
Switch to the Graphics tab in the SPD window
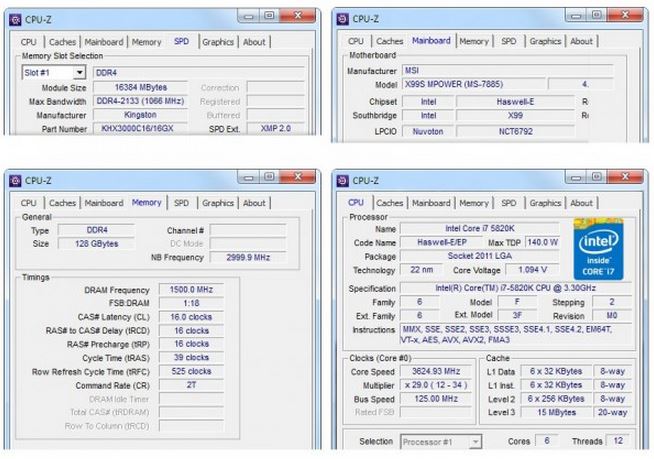(217, 42)
